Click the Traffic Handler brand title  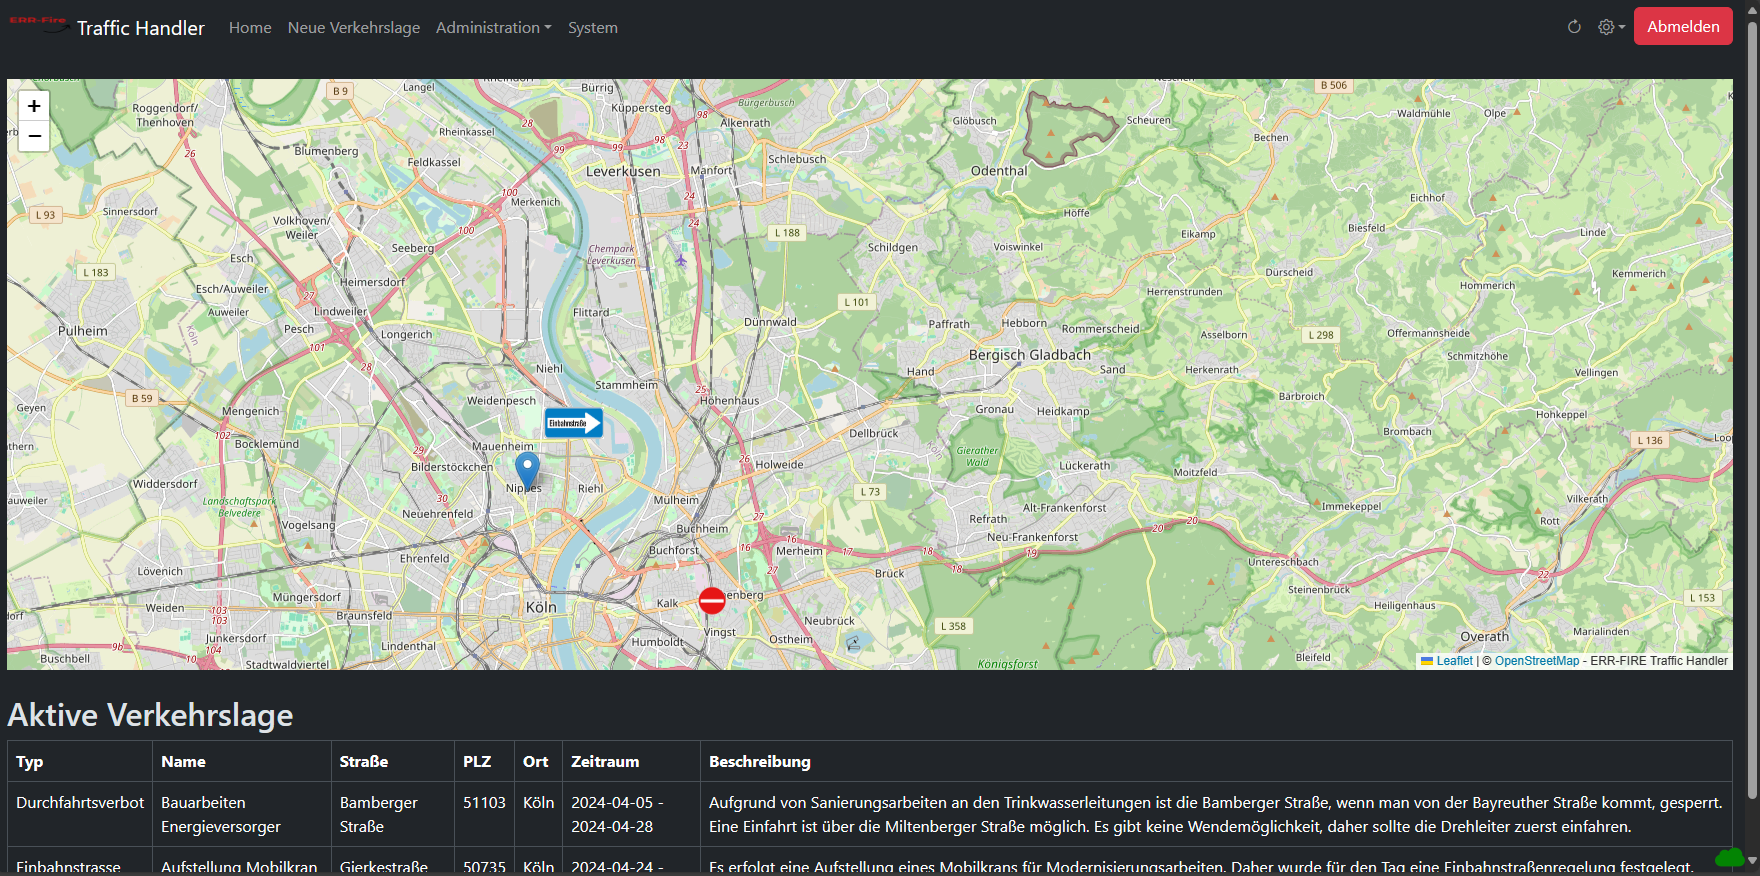(x=141, y=28)
